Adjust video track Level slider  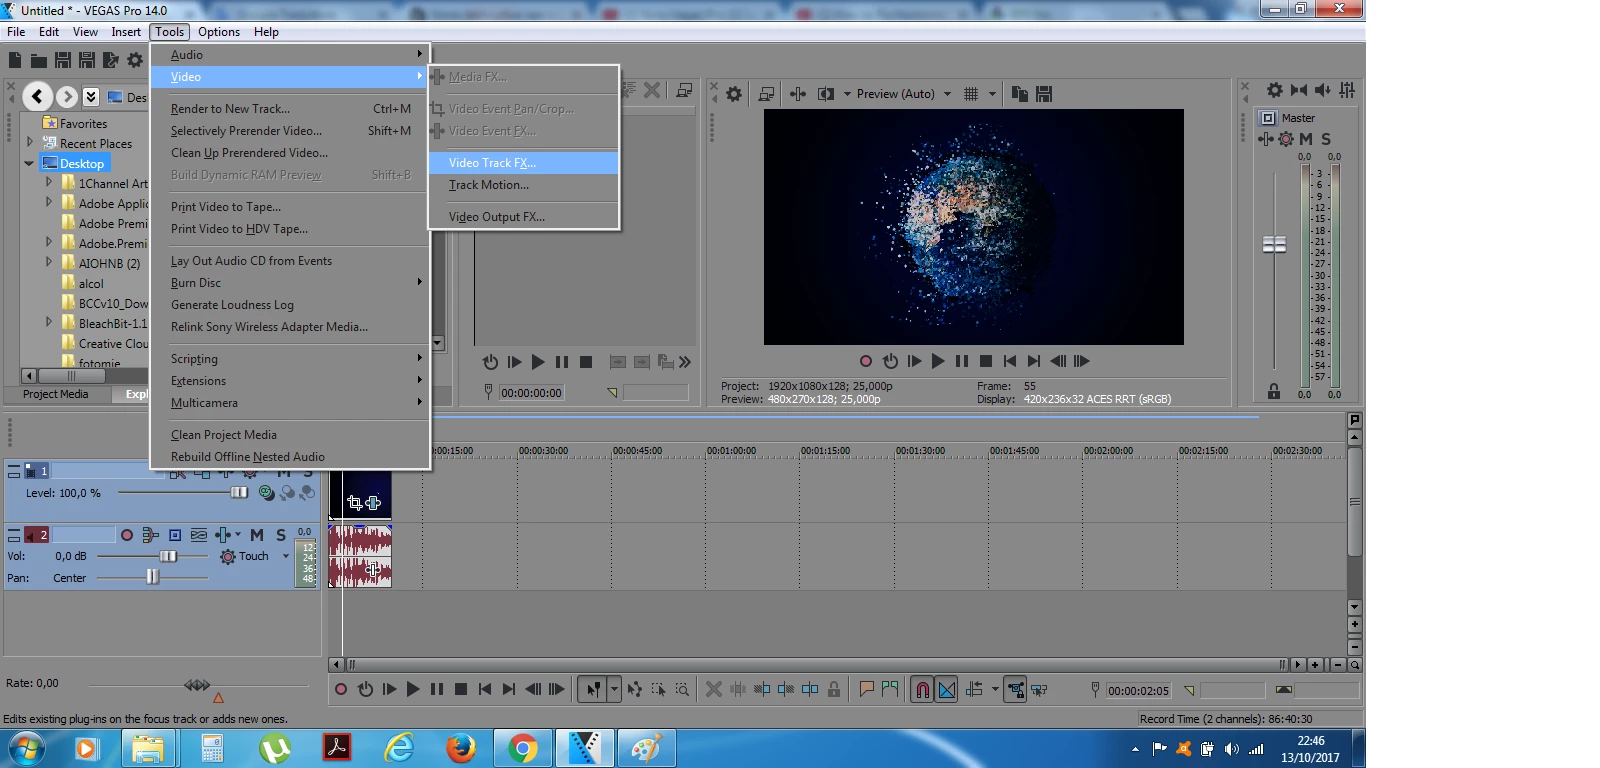point(239,492)
